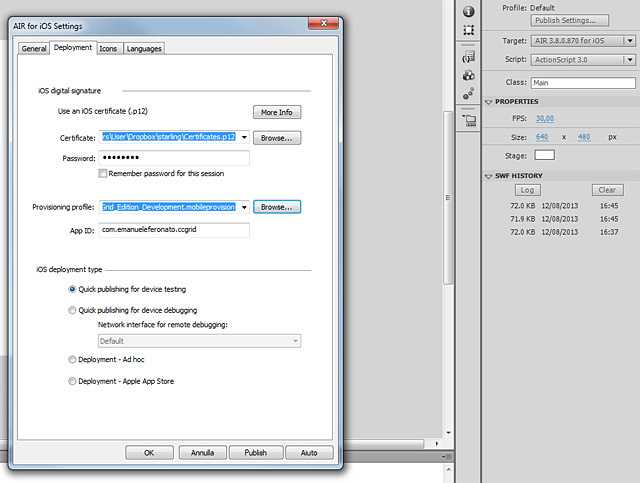The width and height of the screenshot is (640, 483).
Task: Expand the Provisioning profile dropdown
Action: click(243, 208)
